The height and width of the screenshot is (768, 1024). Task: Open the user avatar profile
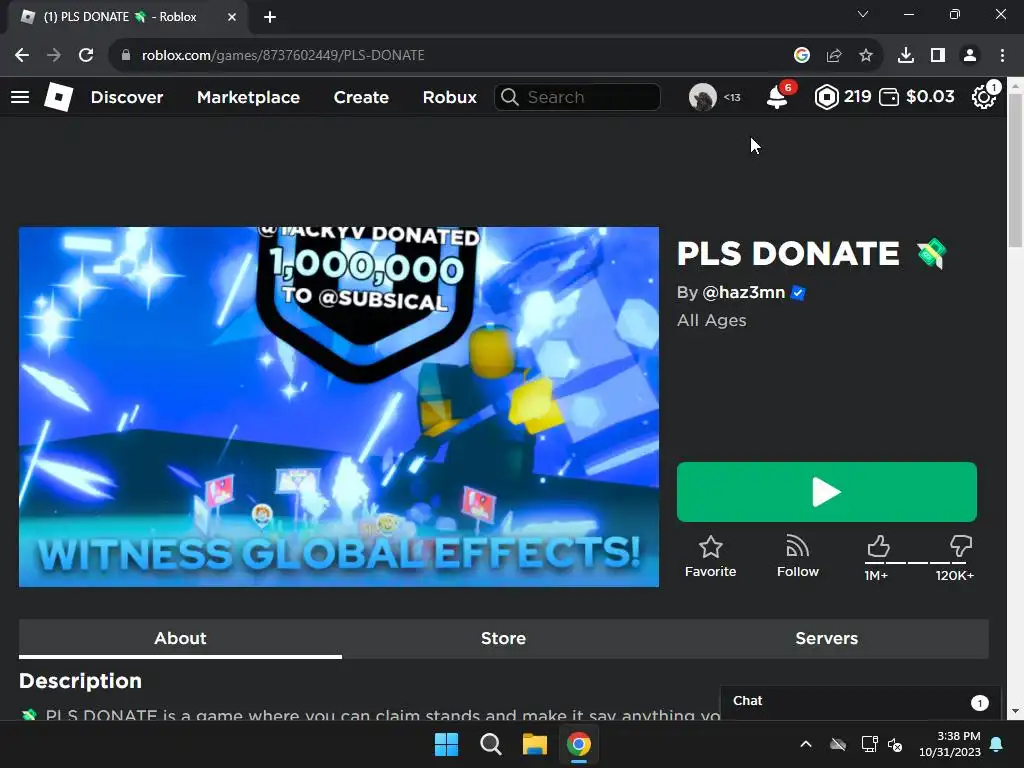pyautogui.click(x=703, y=97)
